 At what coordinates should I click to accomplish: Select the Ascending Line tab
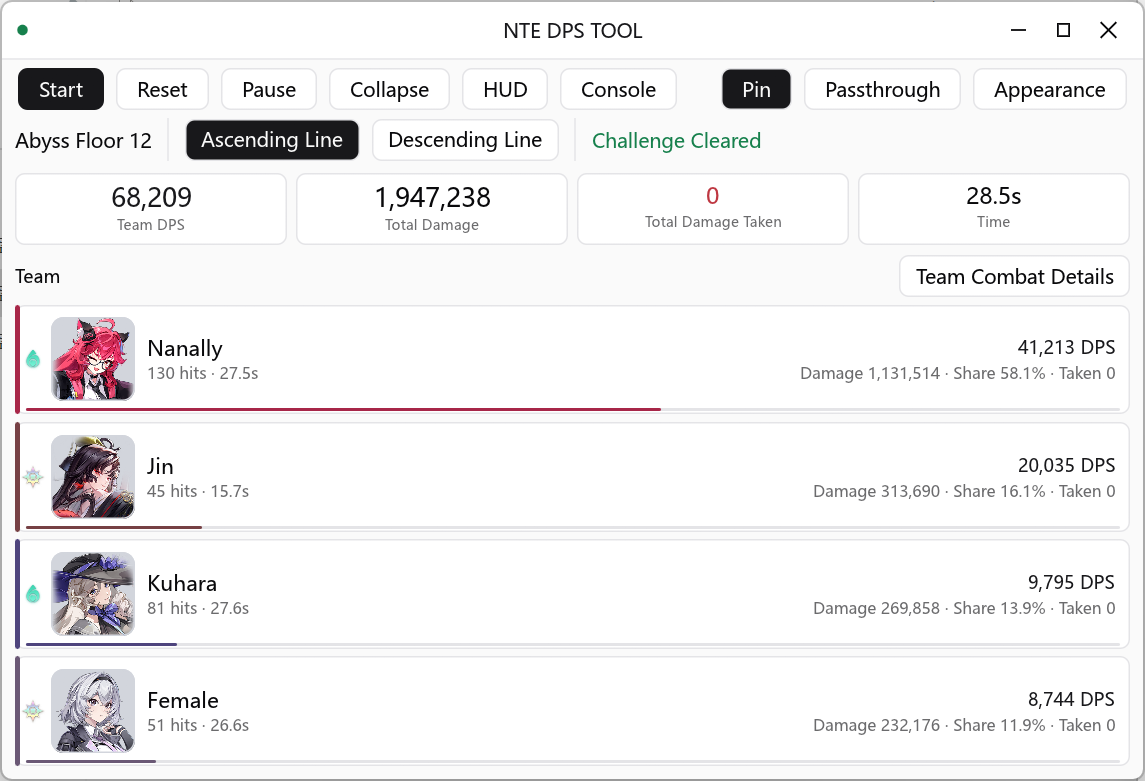272,139
